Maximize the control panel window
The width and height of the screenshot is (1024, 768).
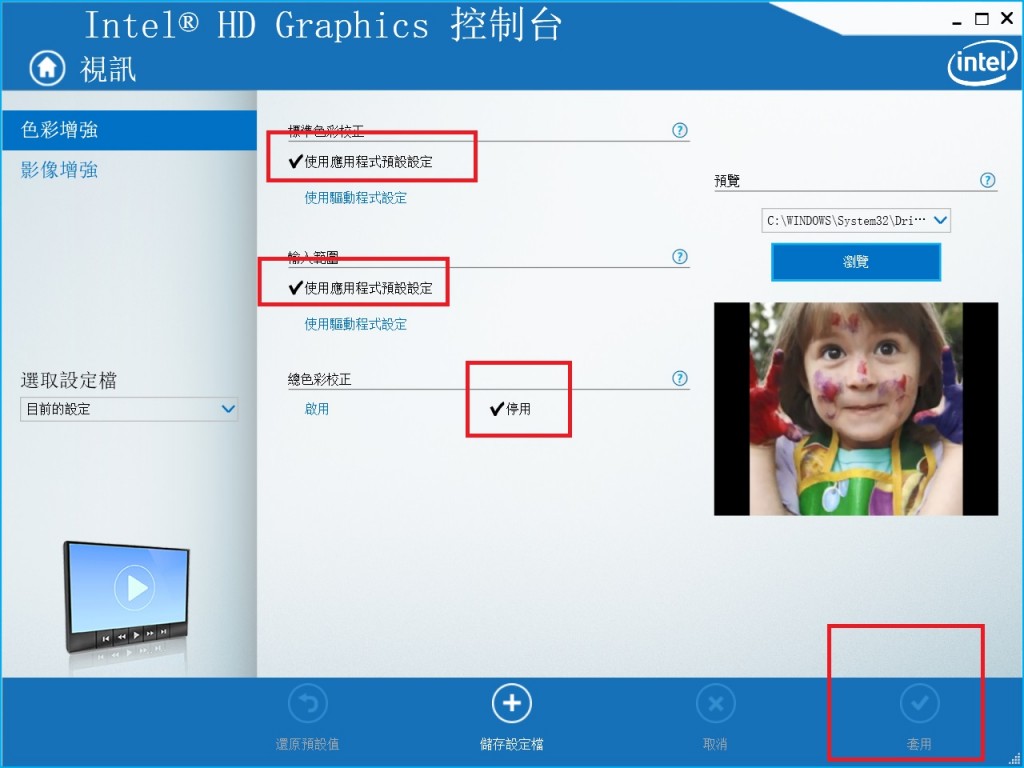[x=982, y=19]
